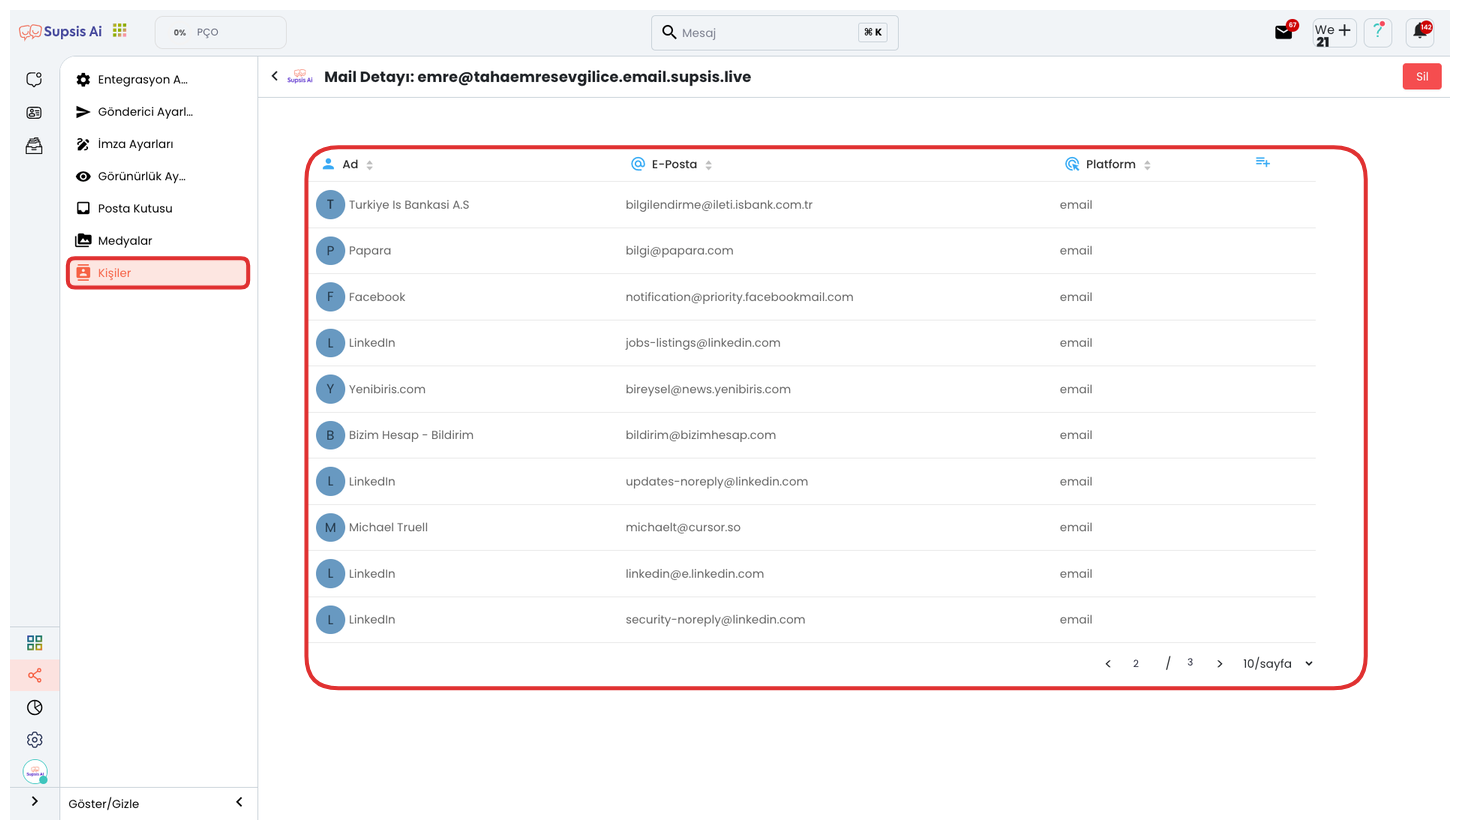1460x830 pixels.
Task: Select Turkiye Is Bankasi A.S name
Action: 409,205
